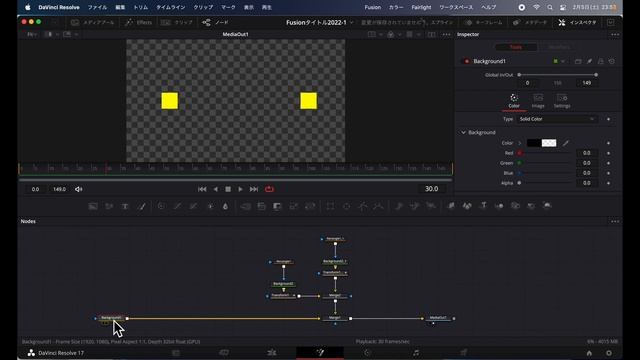Select the Background tool in the Fusion toolbar
Screen dimensions: 640x360
point(93,206)
